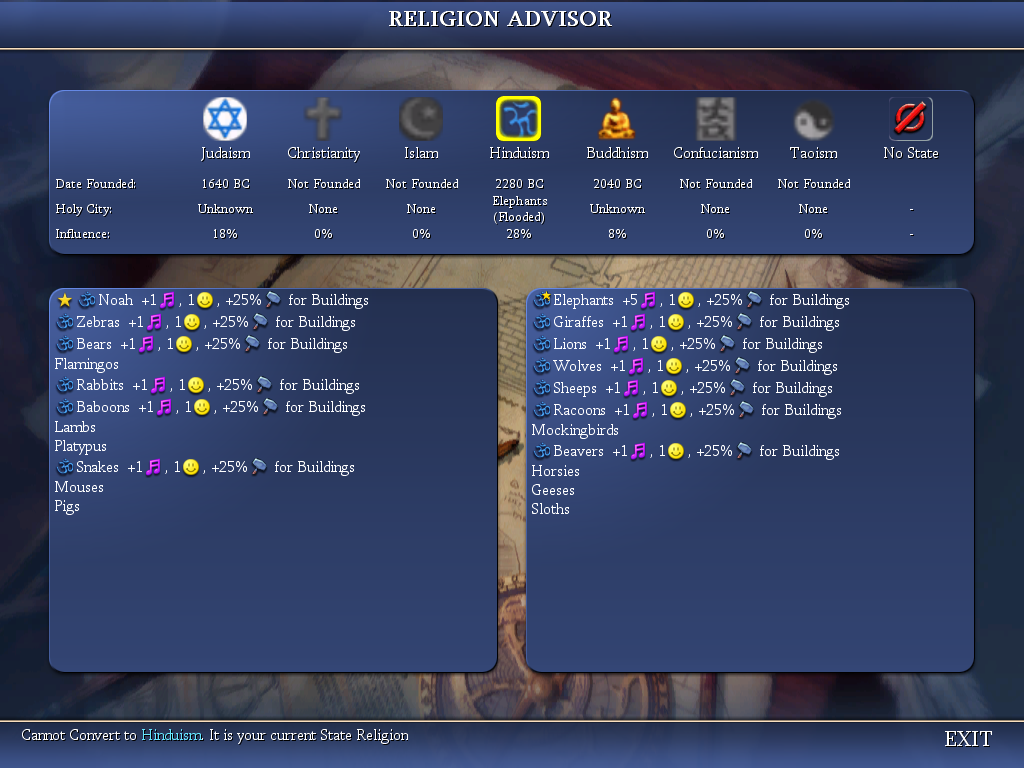
Task: Click the EXIT button
Action: pos(967,739)
